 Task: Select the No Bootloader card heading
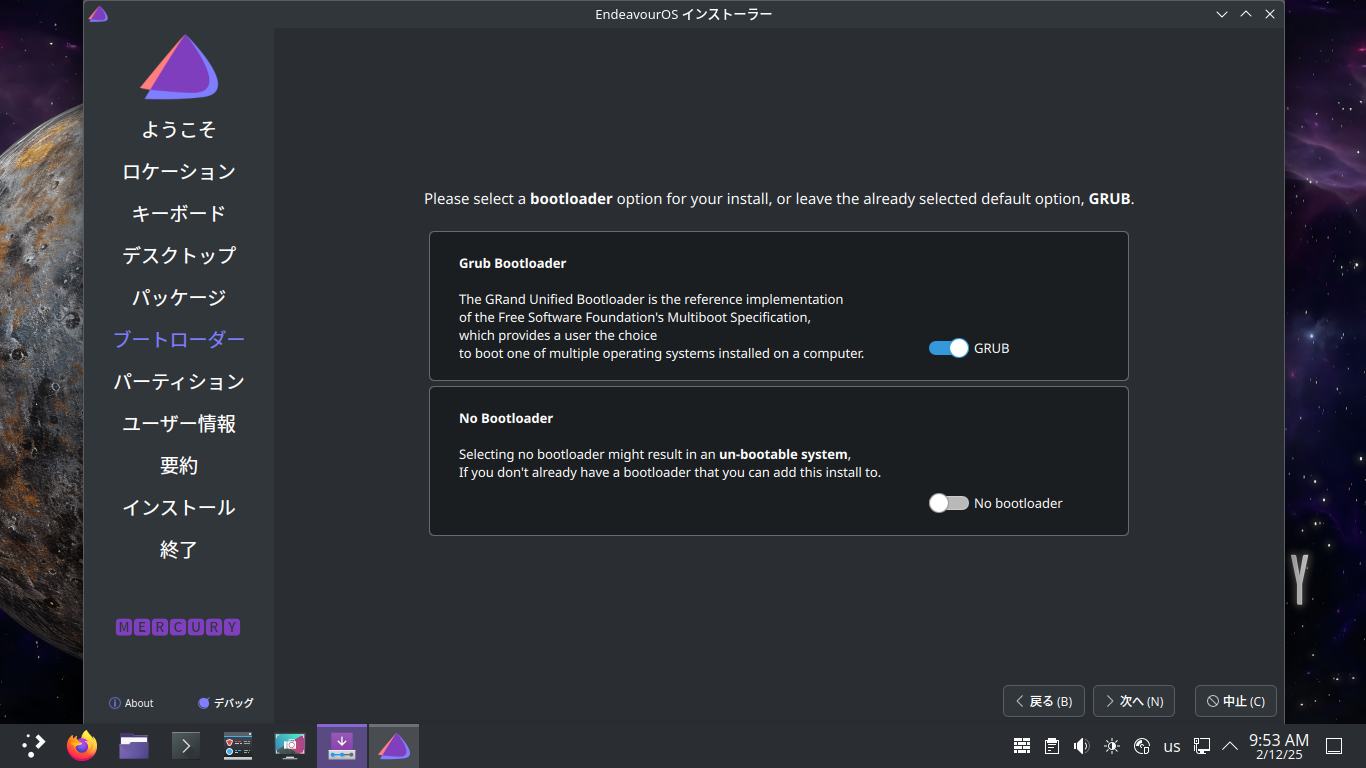(506, 418)
